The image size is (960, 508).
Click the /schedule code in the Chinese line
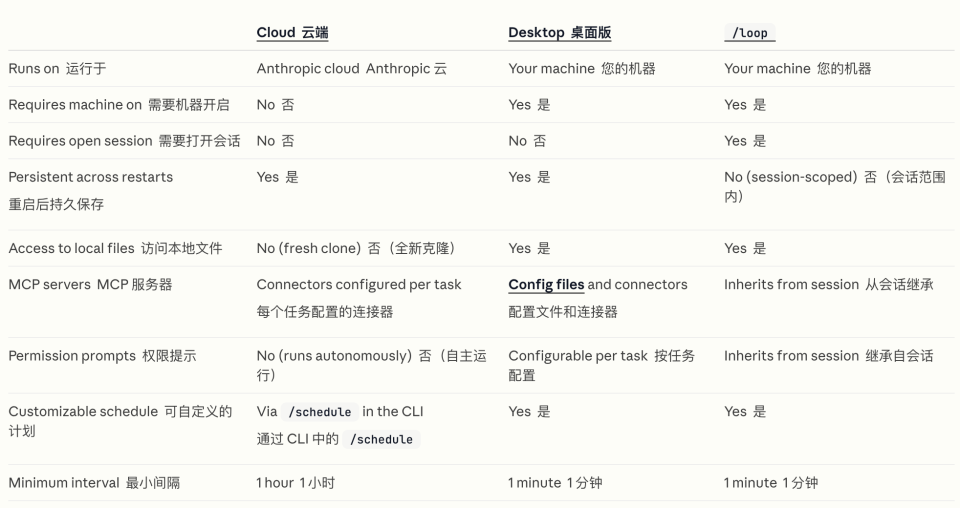(380, 439)
